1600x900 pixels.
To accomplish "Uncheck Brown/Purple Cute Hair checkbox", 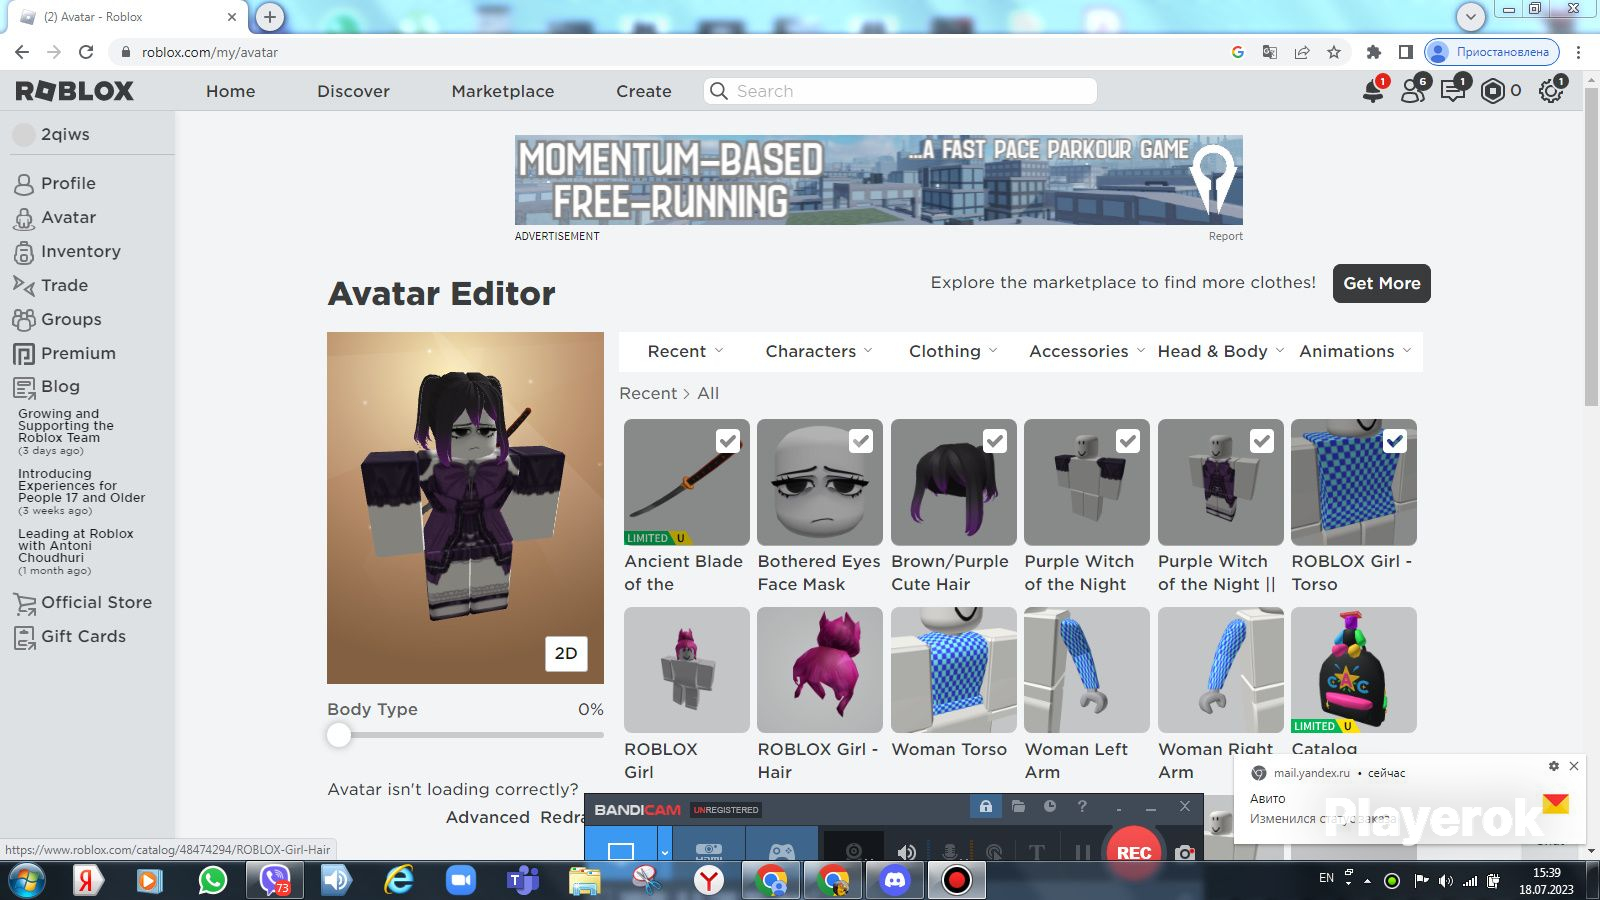I will [995, 441].
